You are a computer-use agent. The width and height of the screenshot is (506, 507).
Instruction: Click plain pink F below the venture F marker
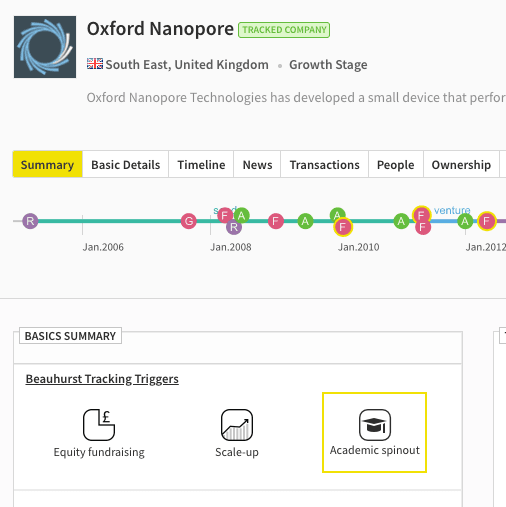(x=423, y=228)
